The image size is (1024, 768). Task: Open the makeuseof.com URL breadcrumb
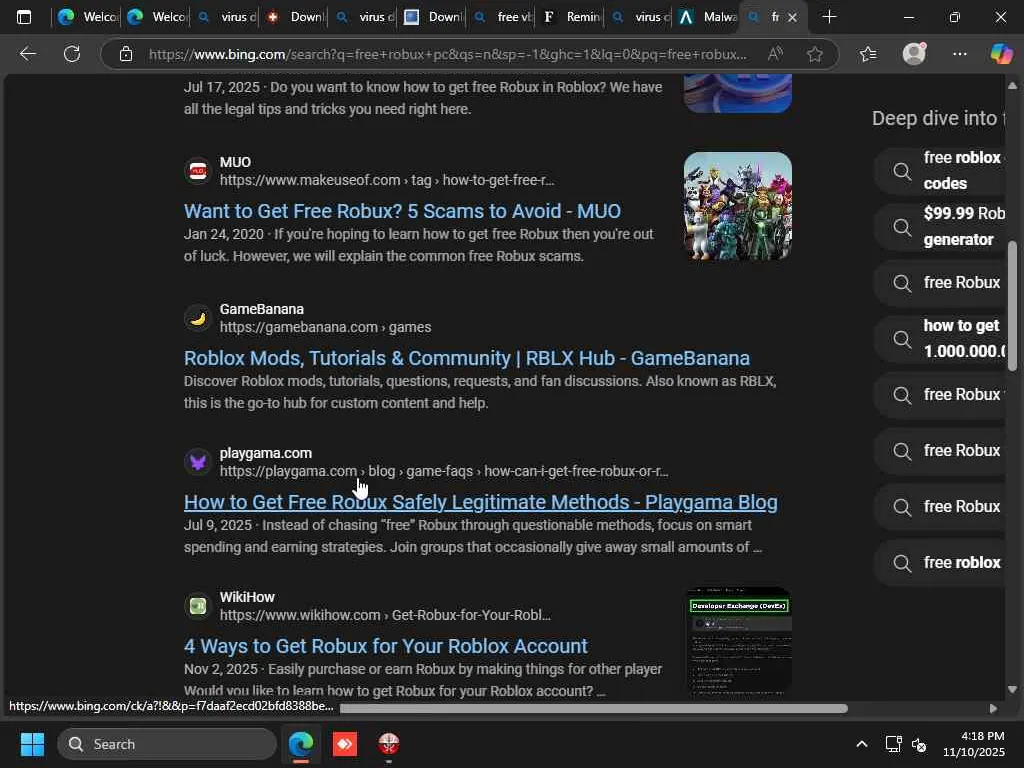387,180
